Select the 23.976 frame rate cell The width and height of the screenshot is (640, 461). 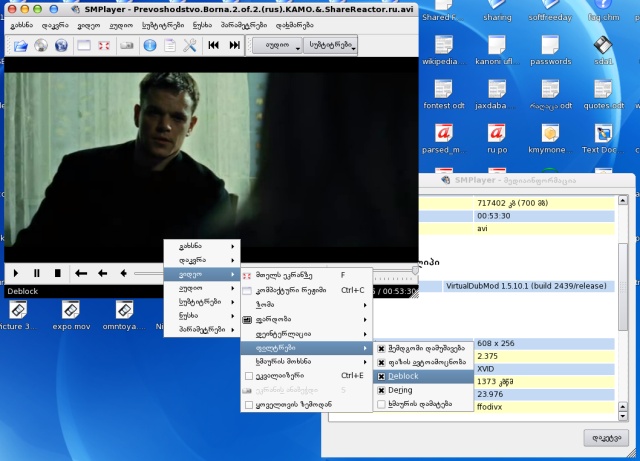click(544, 394)
